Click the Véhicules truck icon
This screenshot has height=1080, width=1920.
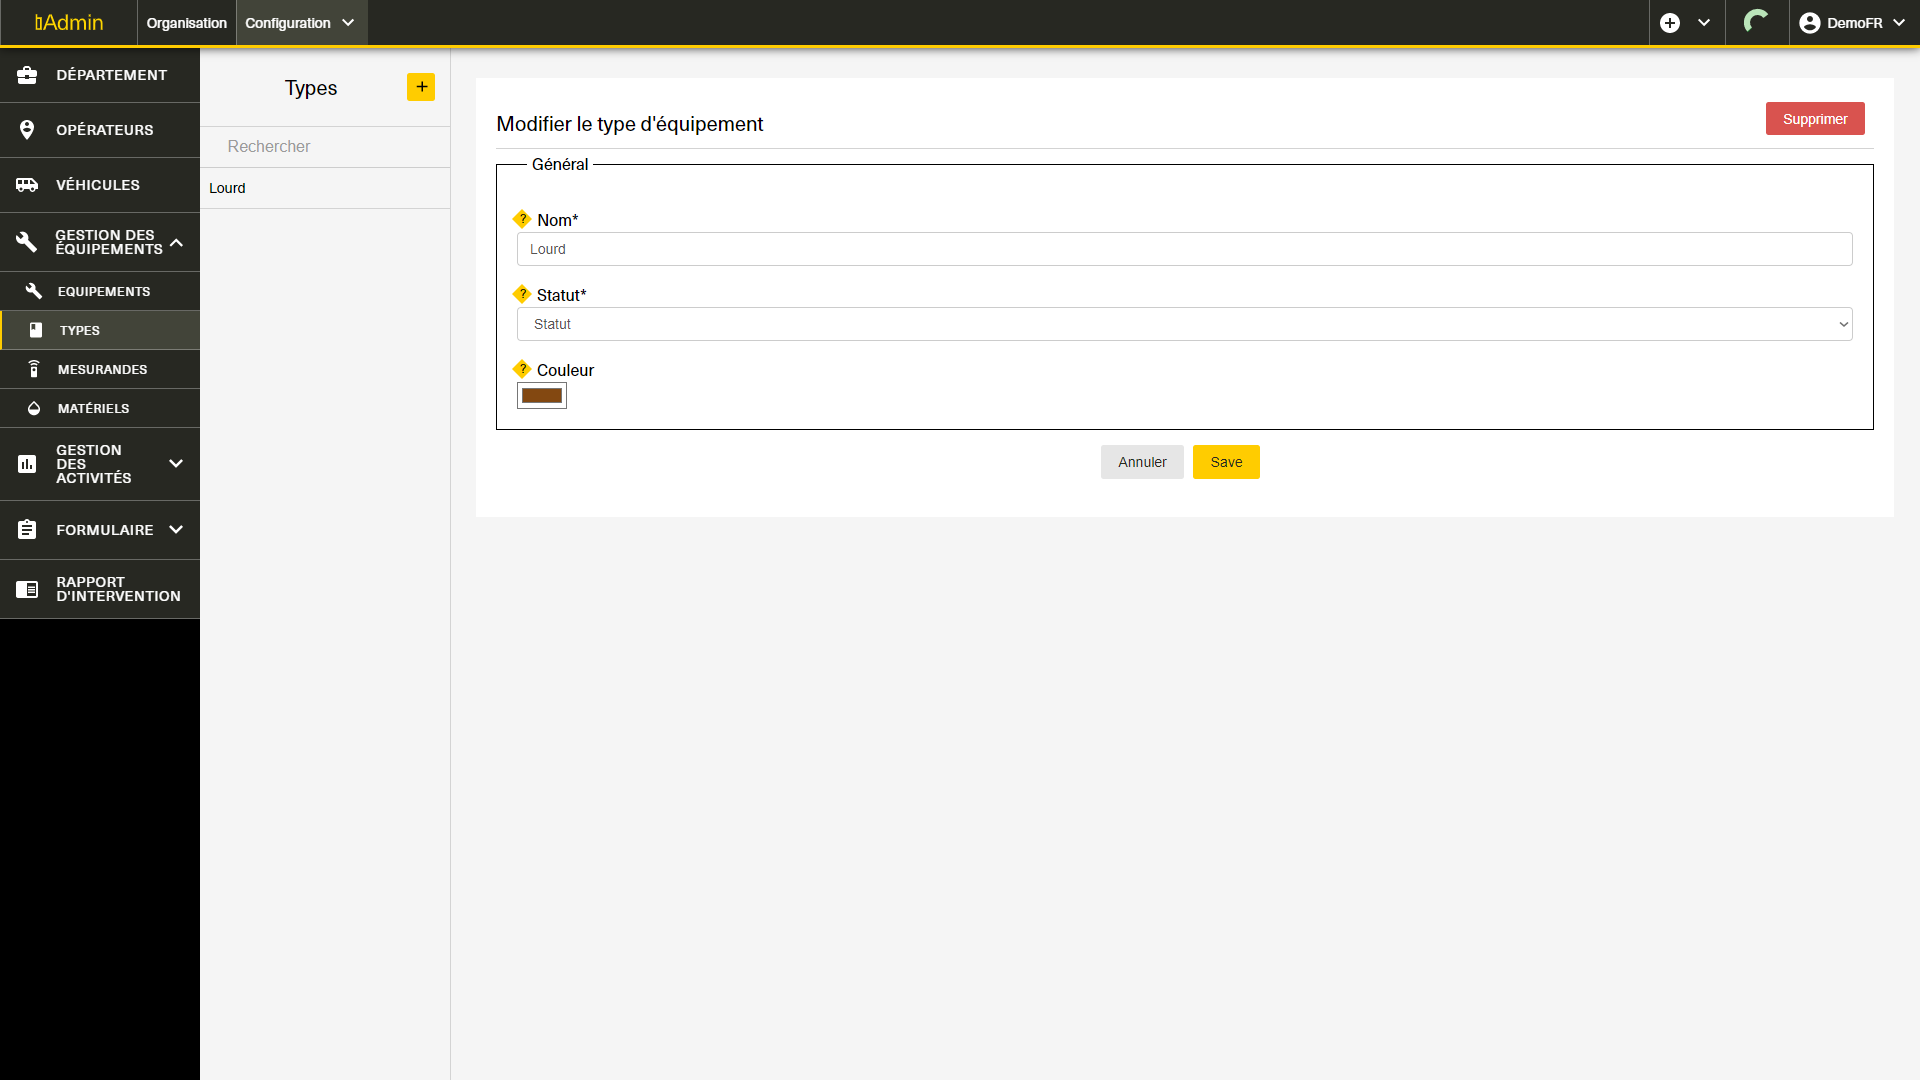(27, 185)
